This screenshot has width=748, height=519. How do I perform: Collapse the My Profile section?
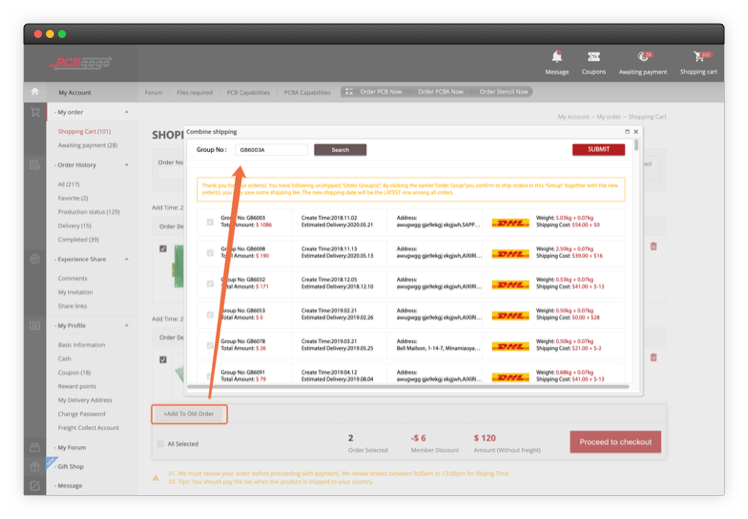click(126, 325)
